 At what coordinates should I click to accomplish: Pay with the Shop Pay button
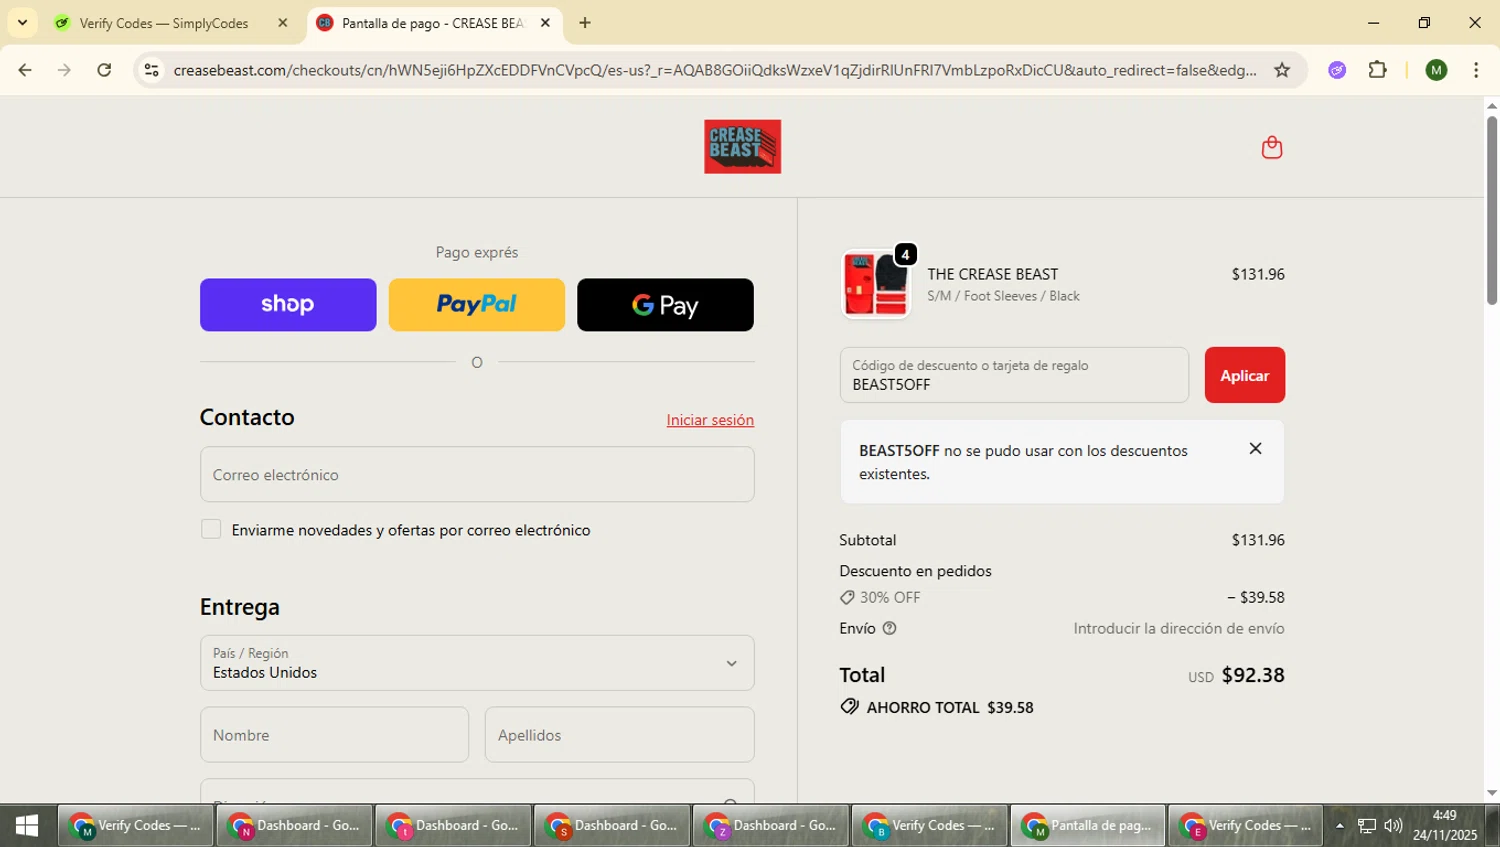tap(288, 305)
